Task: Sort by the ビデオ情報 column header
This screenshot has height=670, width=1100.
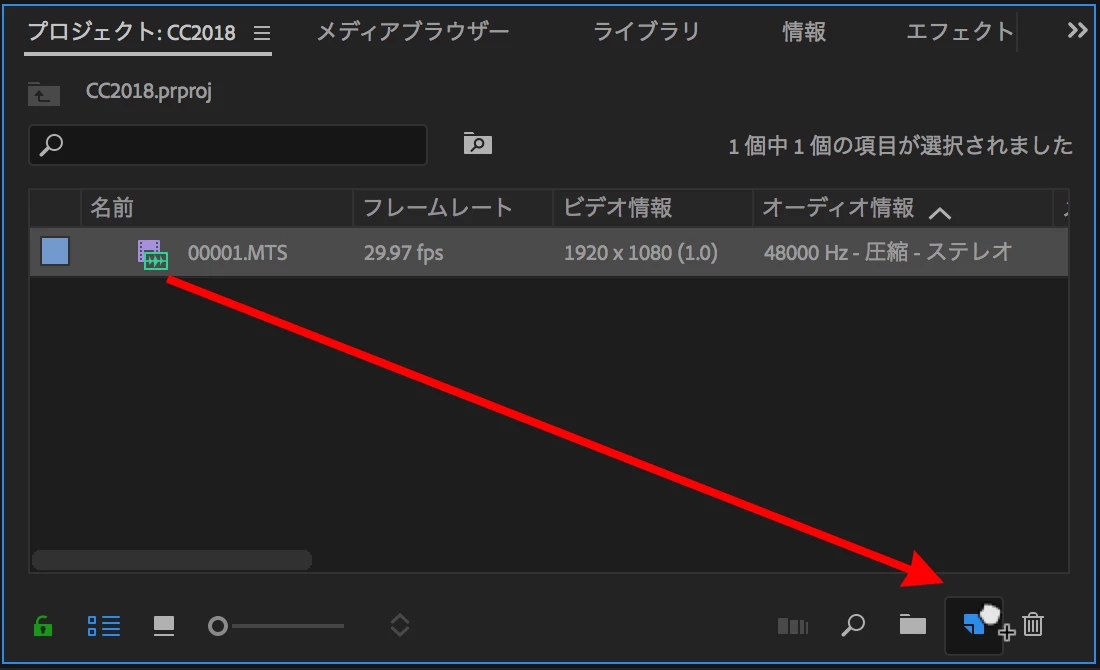Action: [652, 208]
